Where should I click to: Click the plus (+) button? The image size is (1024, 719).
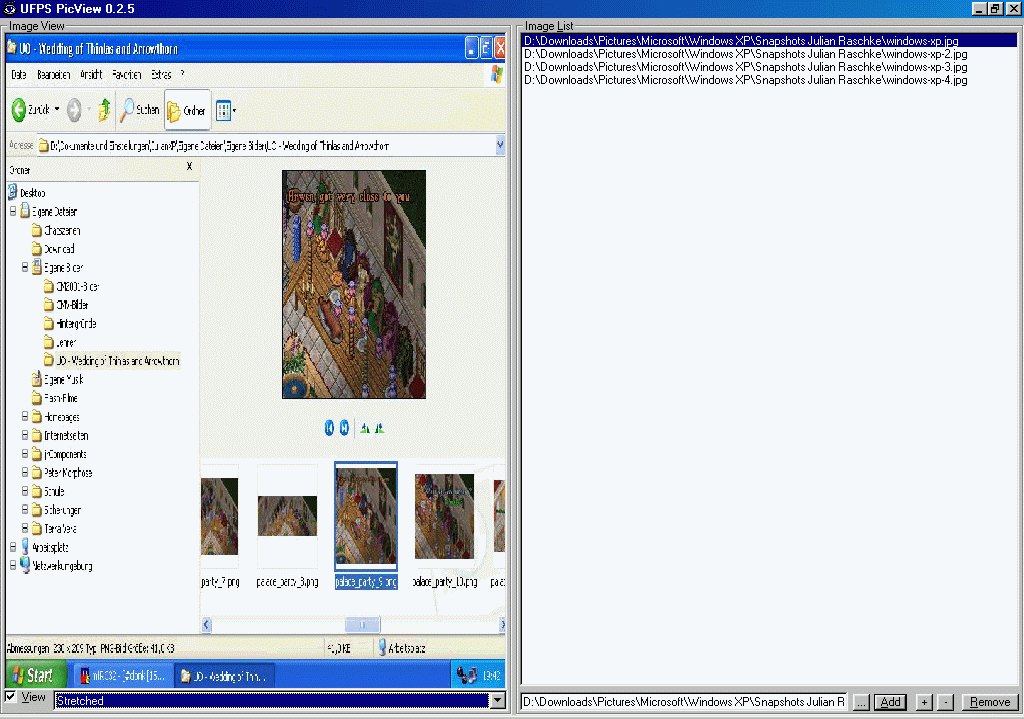[x=924, y=702]
